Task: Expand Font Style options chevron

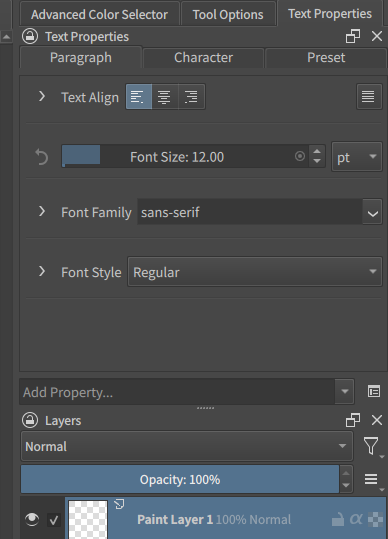Action: point(42,271)
